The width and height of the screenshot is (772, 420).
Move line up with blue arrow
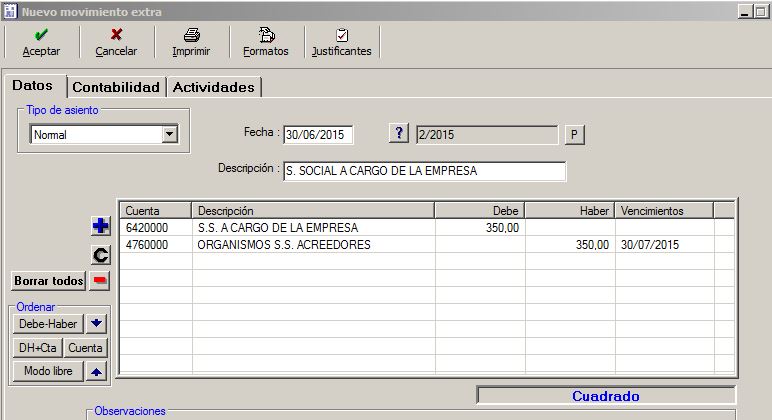pyautogui.click(x=96, y=371)
